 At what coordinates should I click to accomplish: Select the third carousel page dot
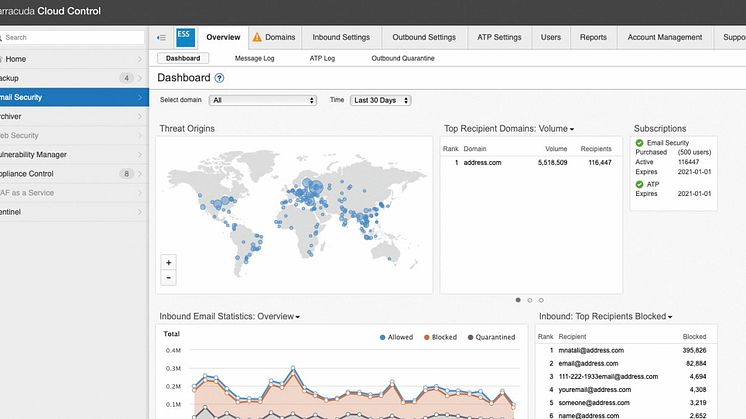click(541, 300)
